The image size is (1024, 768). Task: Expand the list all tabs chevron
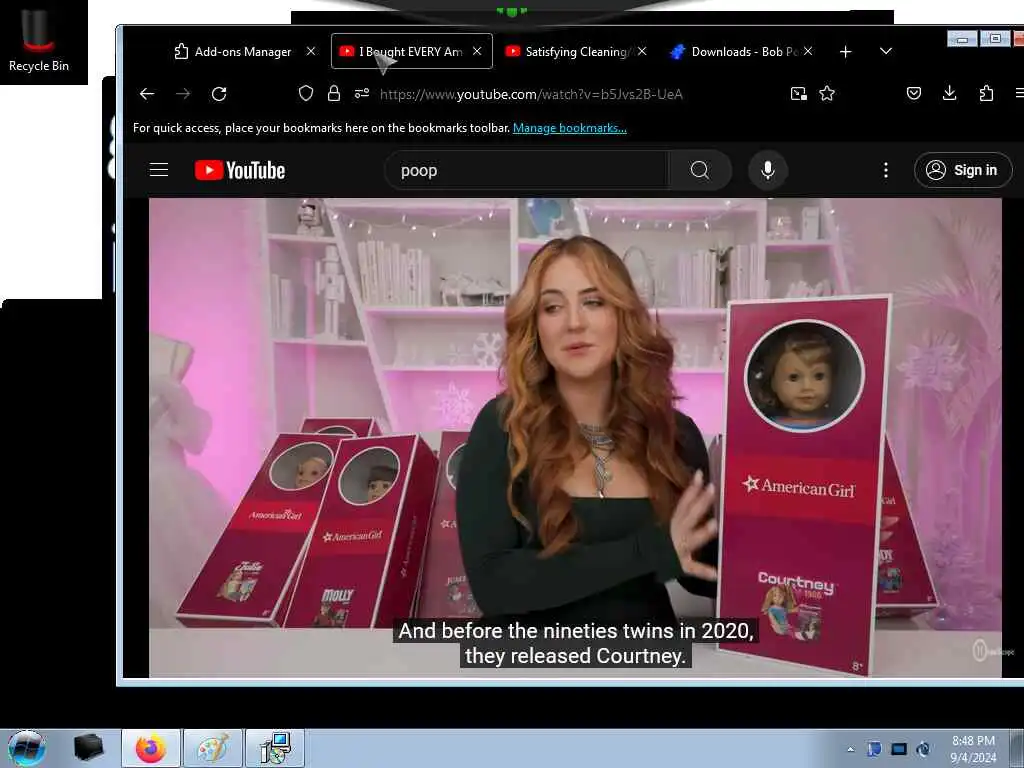tap(886, 51)
